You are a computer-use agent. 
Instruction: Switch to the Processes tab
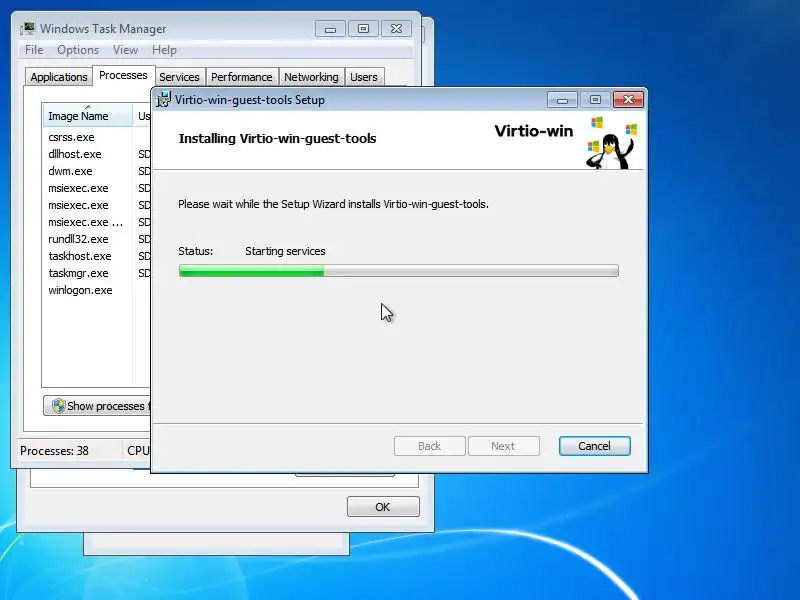[x=123, y=76]
